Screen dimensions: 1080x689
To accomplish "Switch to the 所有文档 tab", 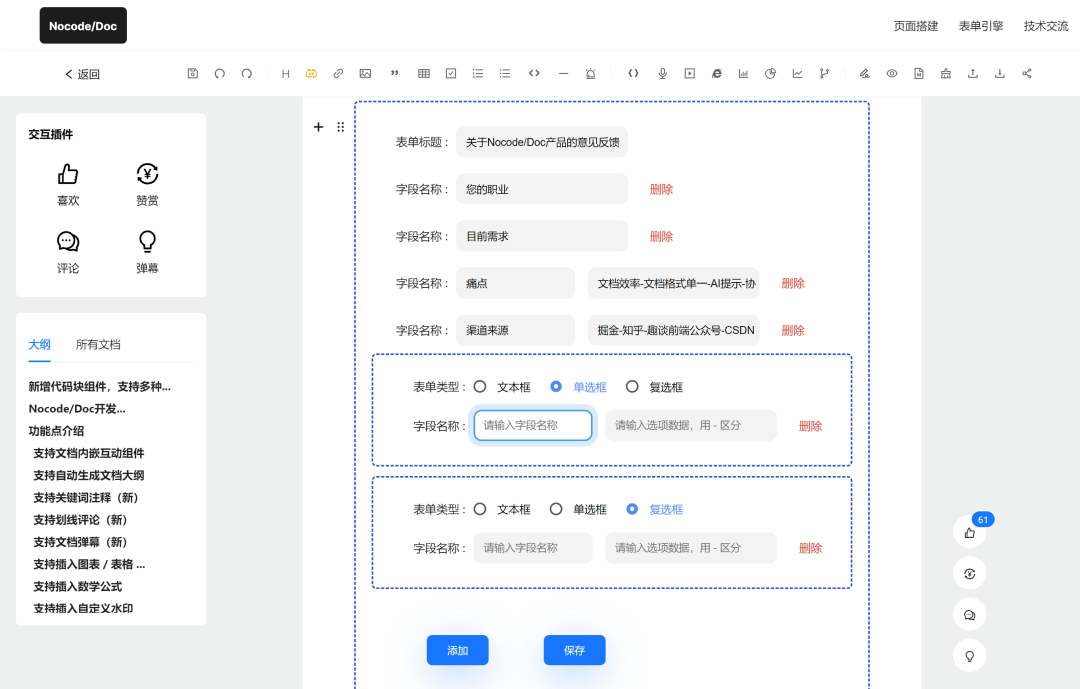I will point(98,344).
